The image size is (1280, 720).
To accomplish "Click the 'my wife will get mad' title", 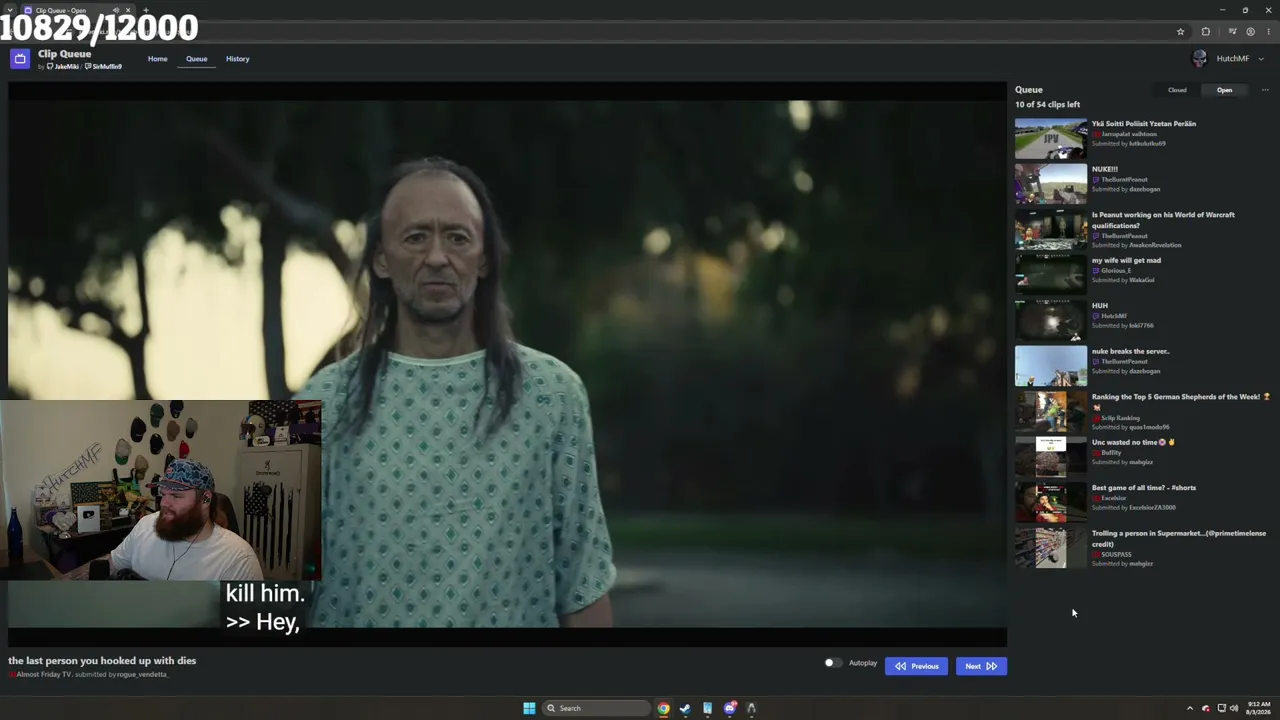I will point(1126,260).
